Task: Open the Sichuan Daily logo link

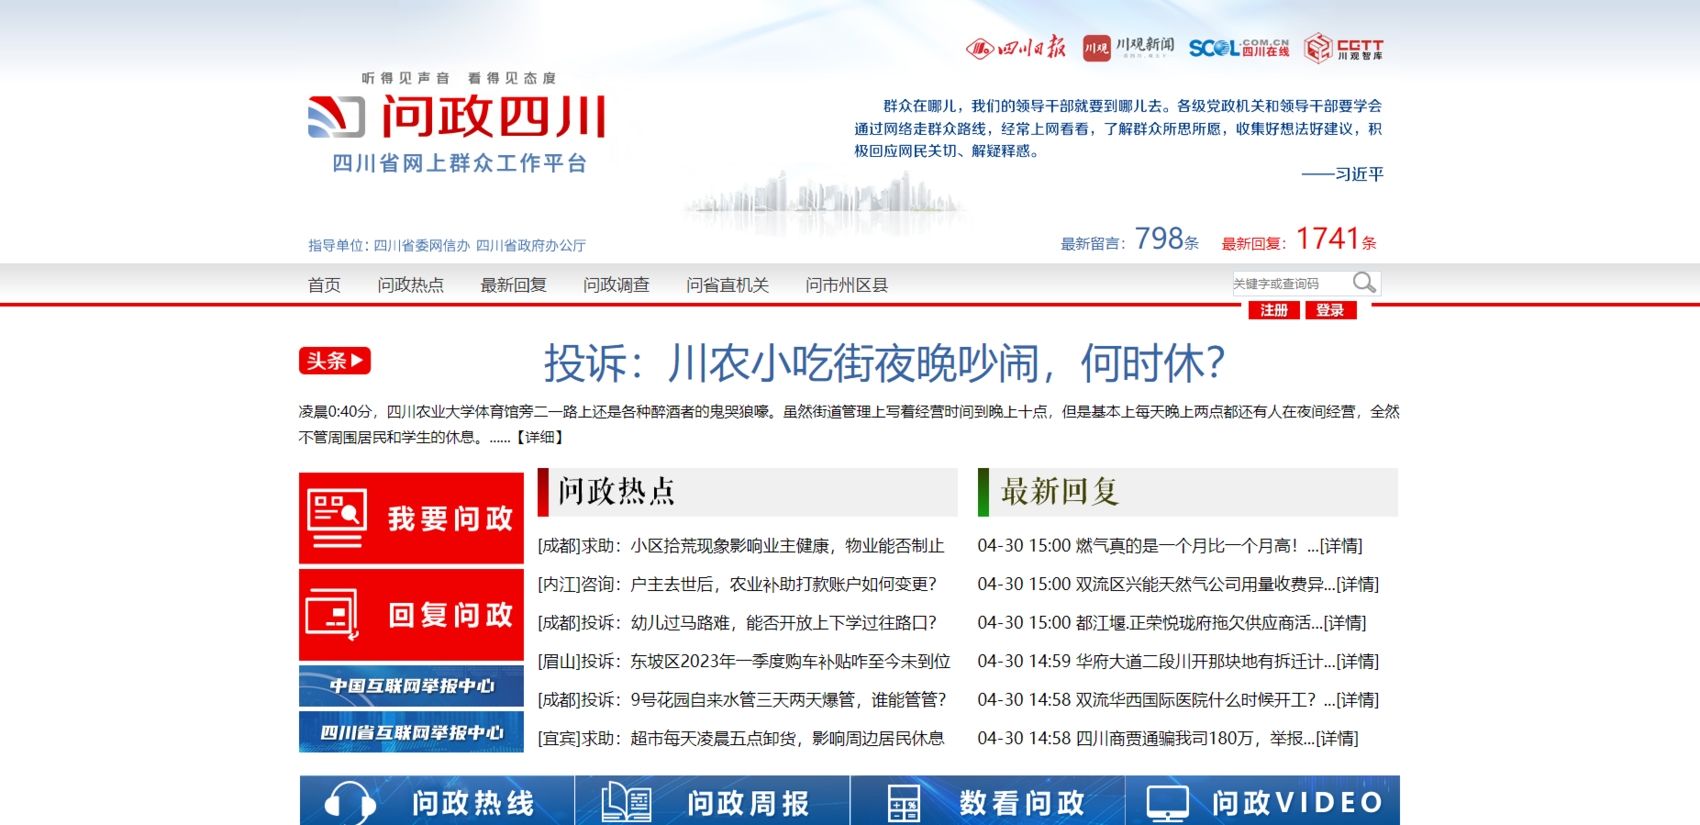Action: (1016, 48)
